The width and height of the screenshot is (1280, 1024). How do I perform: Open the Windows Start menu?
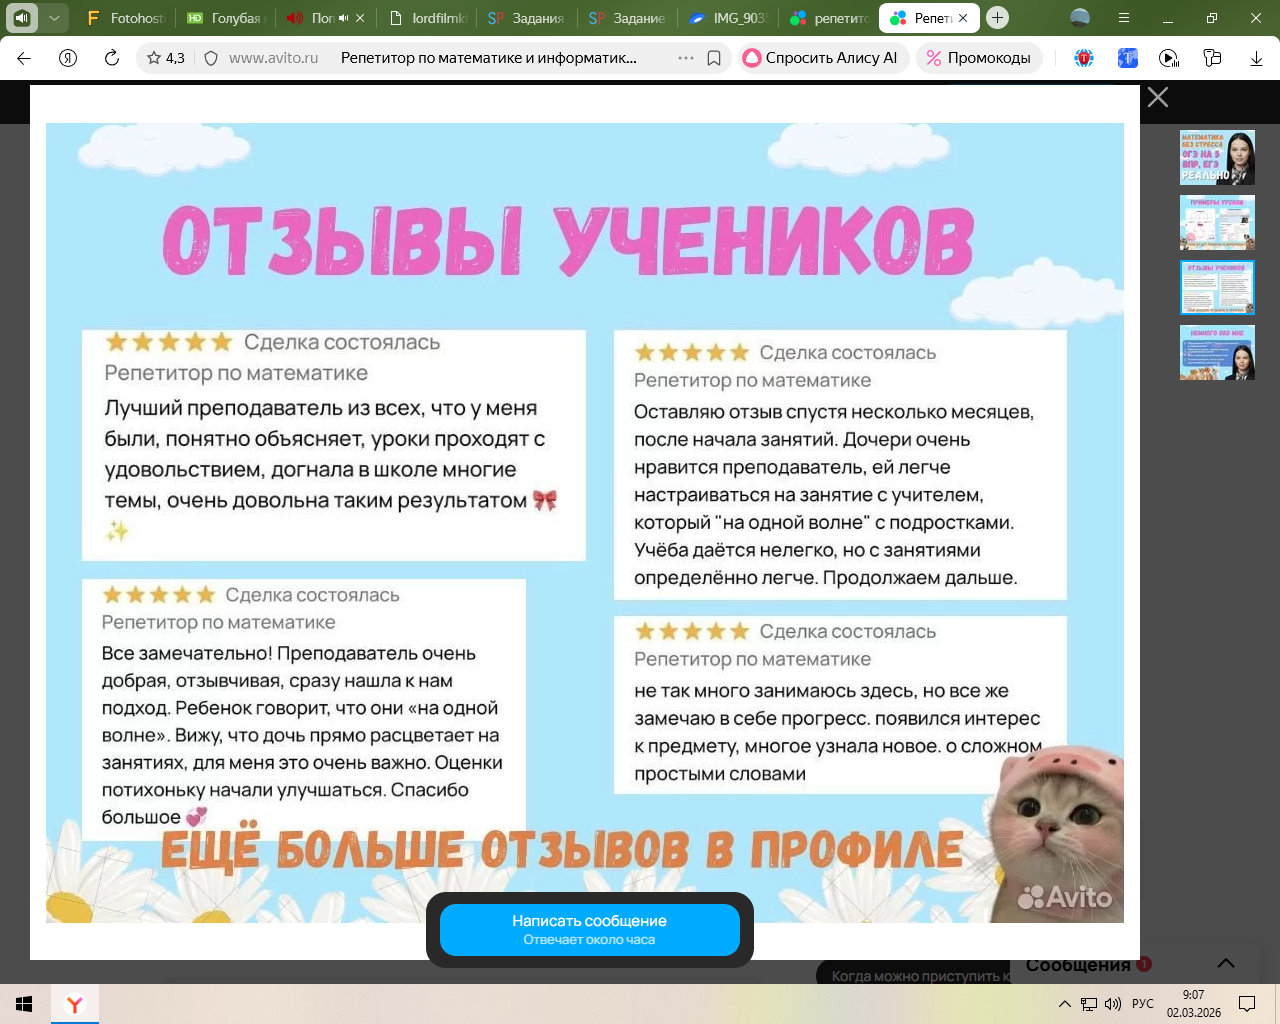(x=24, y=1004)
